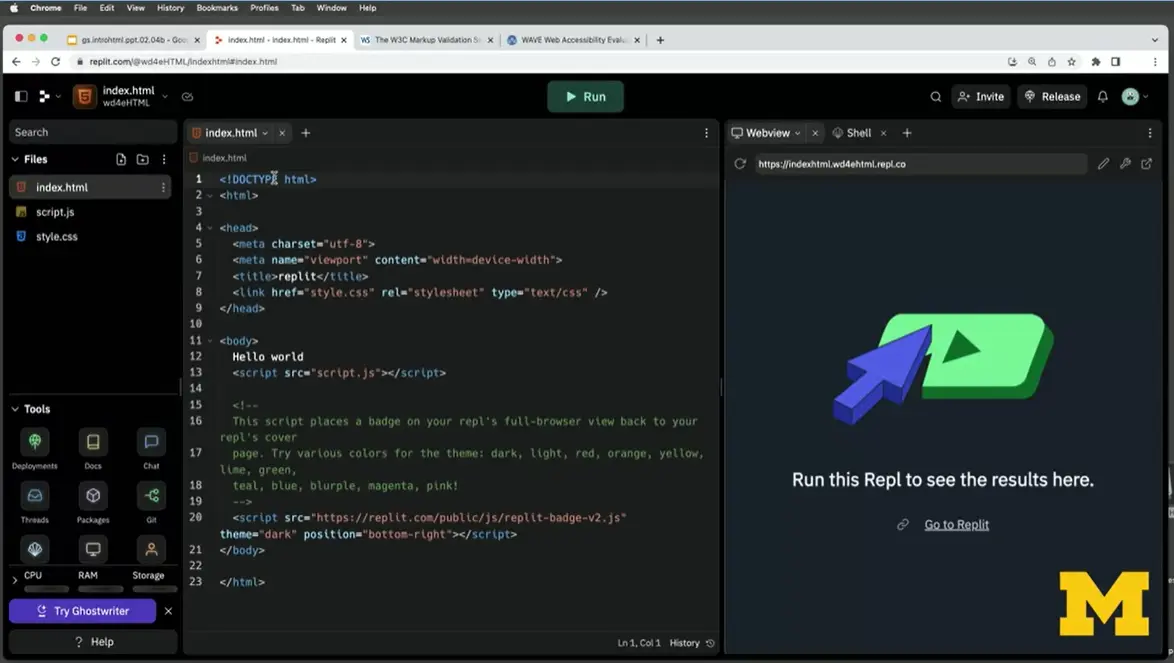1174x663 pixels.
Task: Collapse the Tools section
Action: pos(15,409)
